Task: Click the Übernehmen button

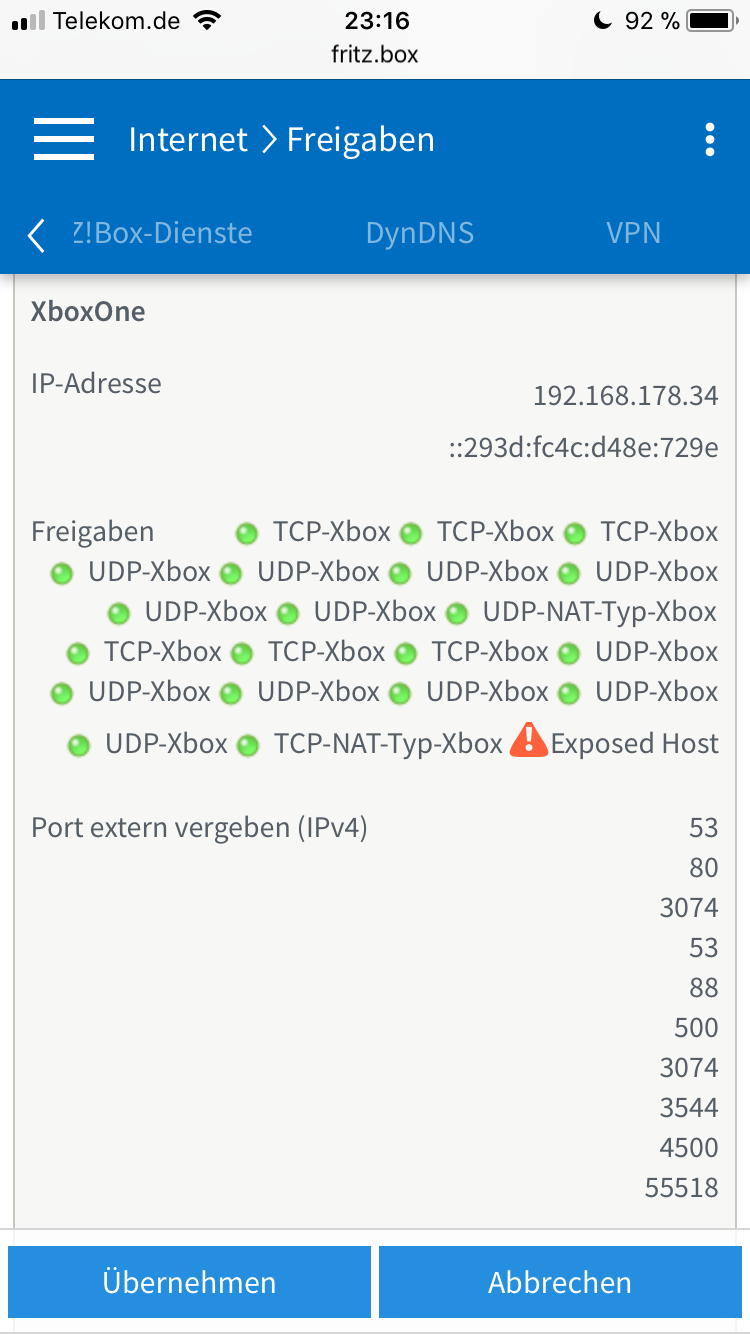Action: 189,1282
